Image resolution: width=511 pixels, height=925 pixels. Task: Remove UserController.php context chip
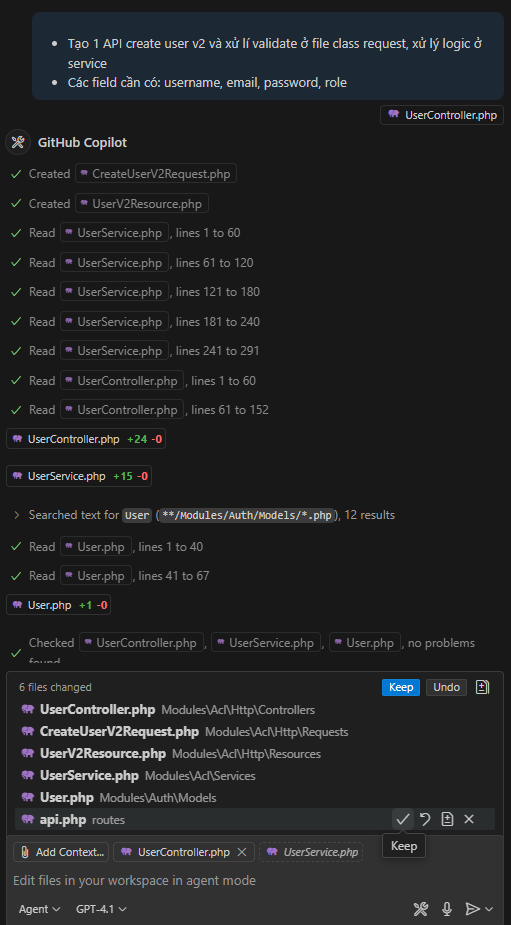(x=241, y=852)
